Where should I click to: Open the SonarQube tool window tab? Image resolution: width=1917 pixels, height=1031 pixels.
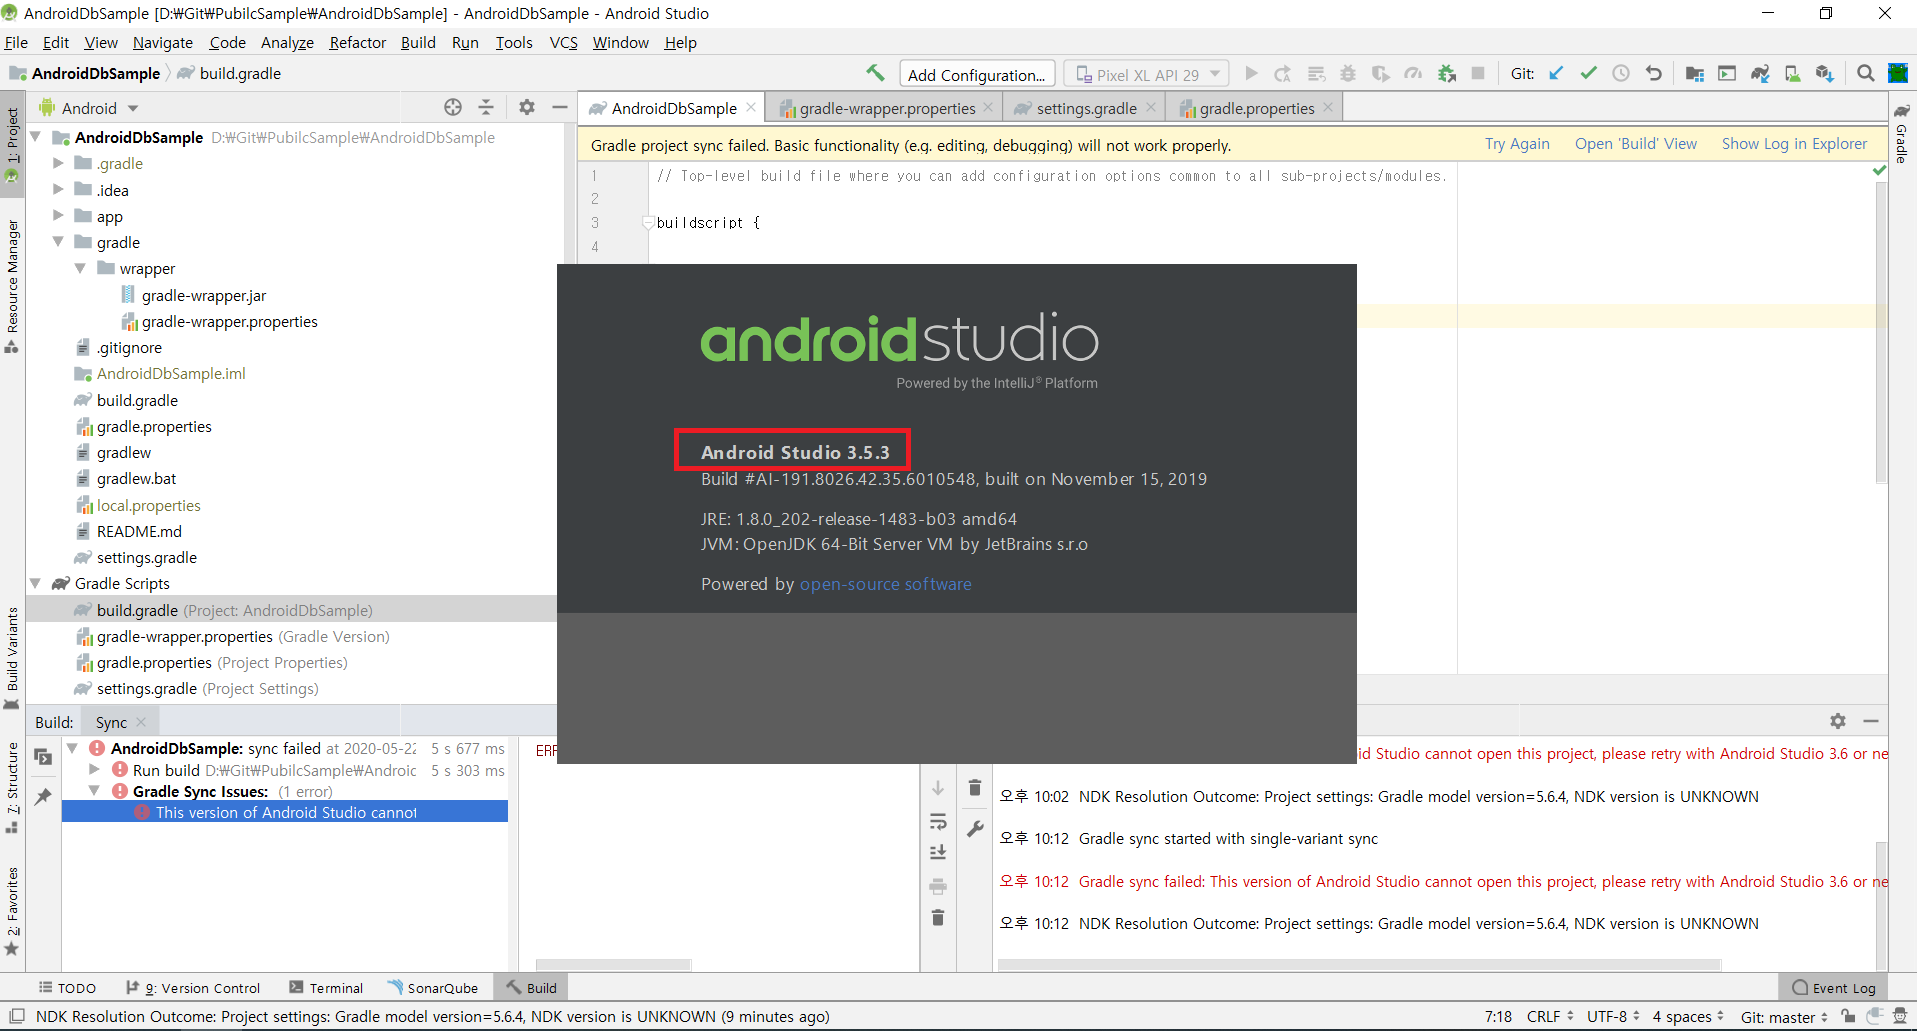(x=432, y=988)
